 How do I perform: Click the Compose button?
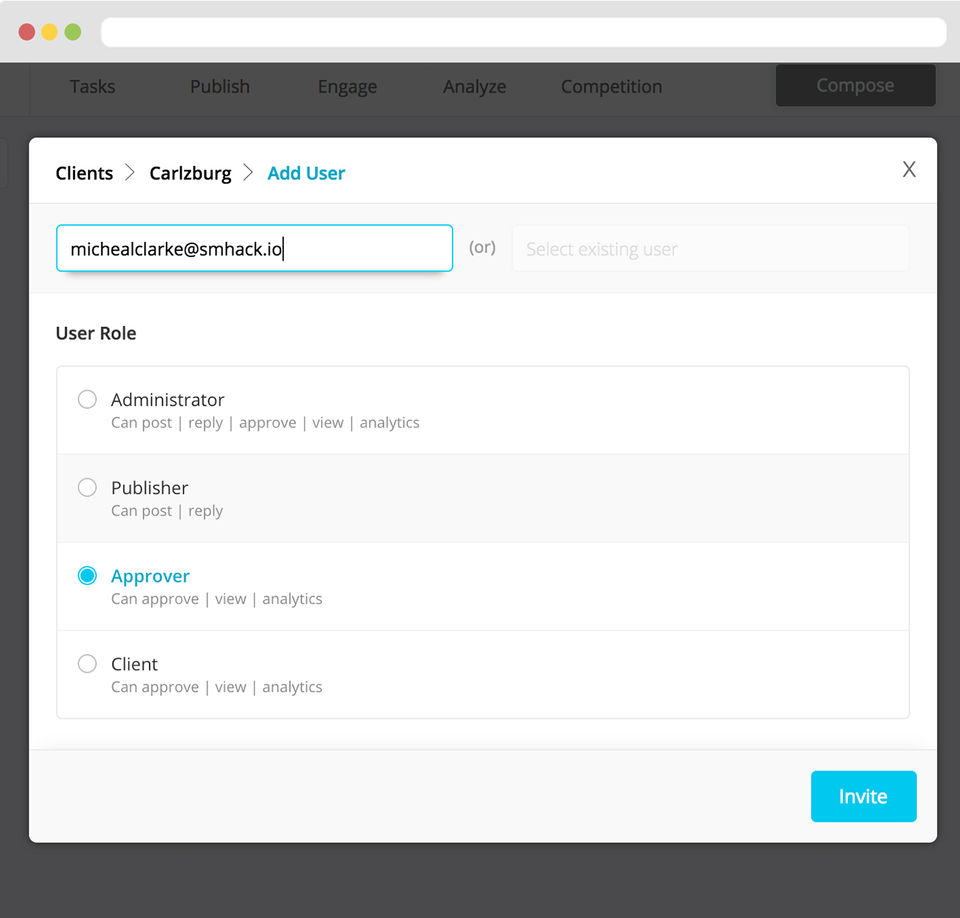pyautogui.click(x=855, y=86)
